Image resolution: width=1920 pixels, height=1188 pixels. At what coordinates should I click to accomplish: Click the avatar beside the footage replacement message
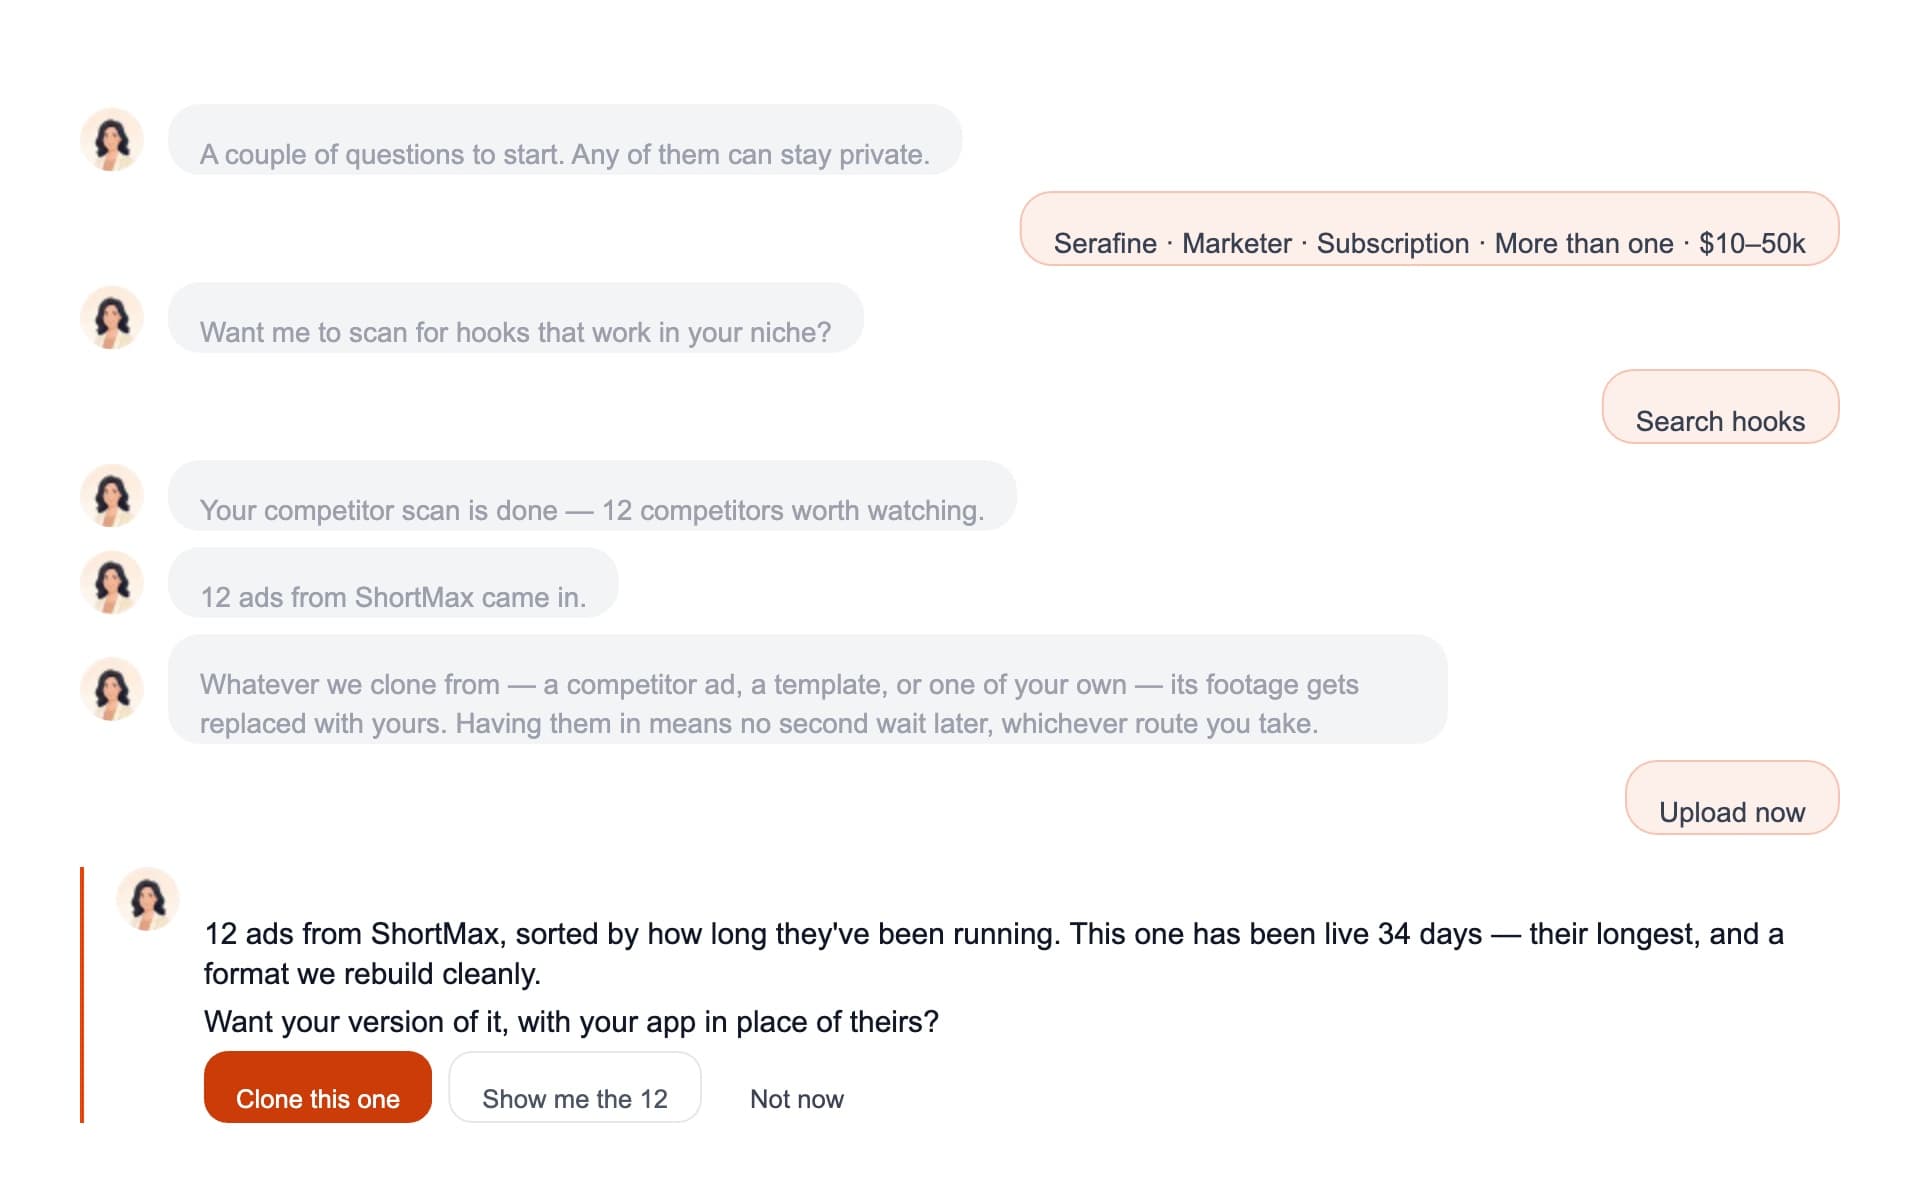point(112,689)
